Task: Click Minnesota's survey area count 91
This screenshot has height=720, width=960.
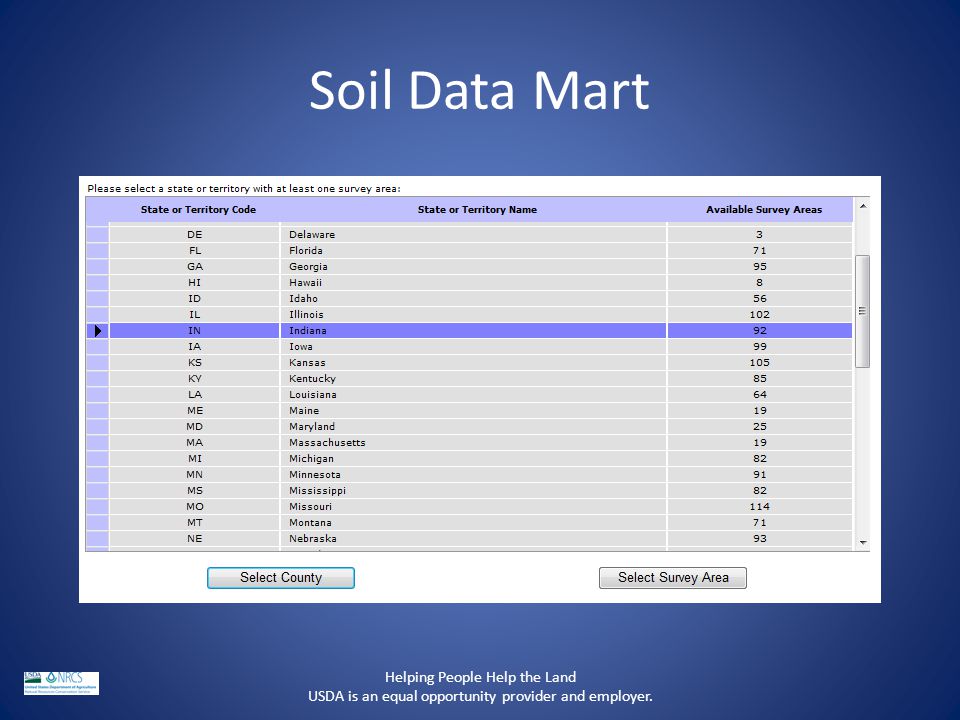Action: 760,474
